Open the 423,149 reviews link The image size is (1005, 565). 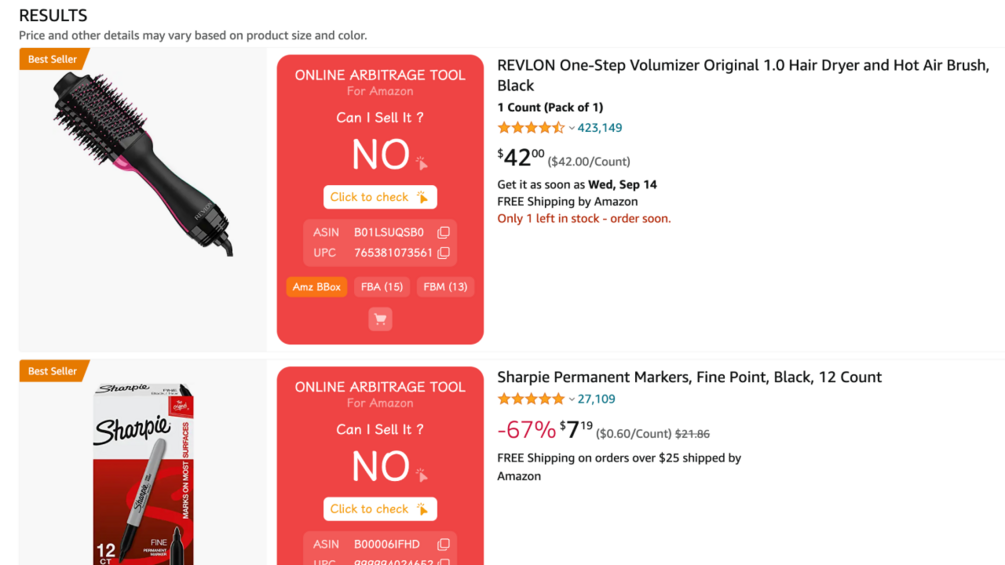click(x=600, y=128)
